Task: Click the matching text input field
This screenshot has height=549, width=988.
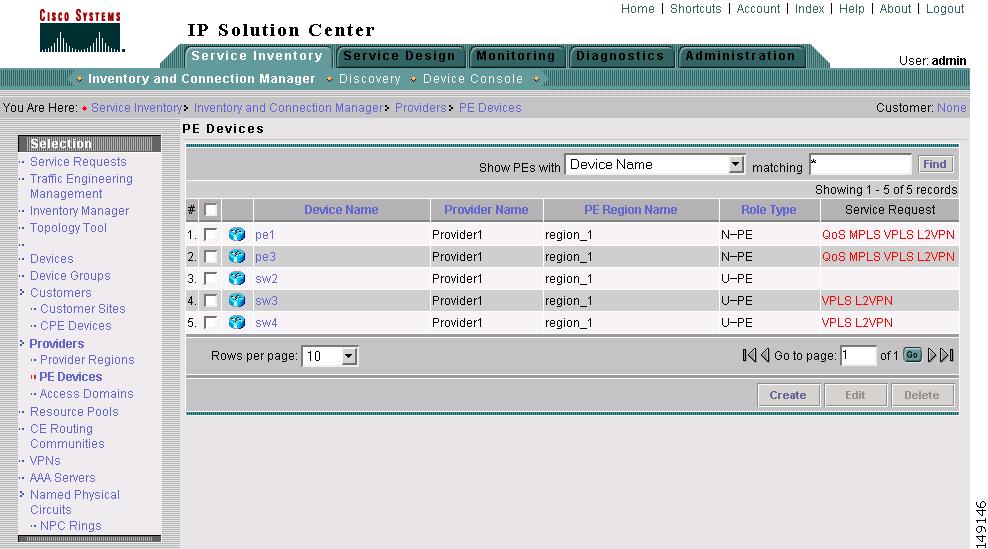Action: pyautogui.click(x=861, y=165)
